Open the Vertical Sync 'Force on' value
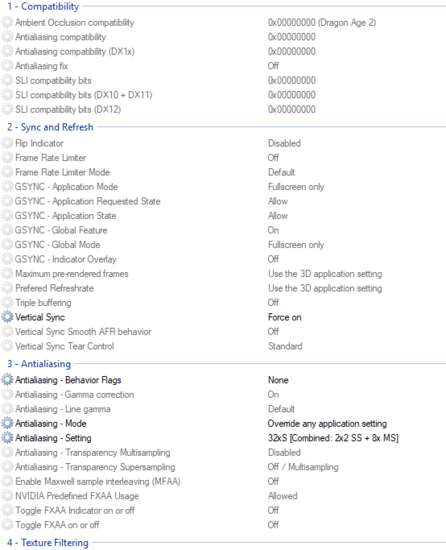Viewport: 446px width, 550px height. (285, 317)
